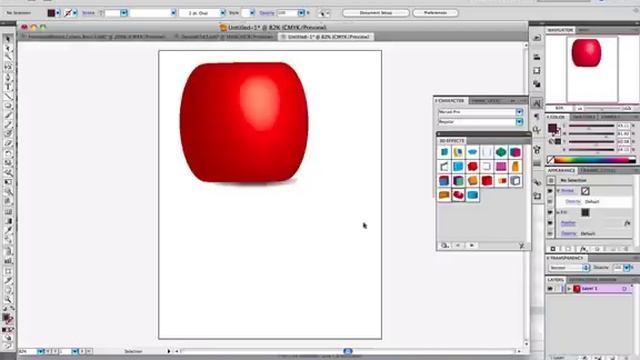Screen dimensions: 640x360
Task: Select the Zoom tool magnifier
Action: (8, 300)
